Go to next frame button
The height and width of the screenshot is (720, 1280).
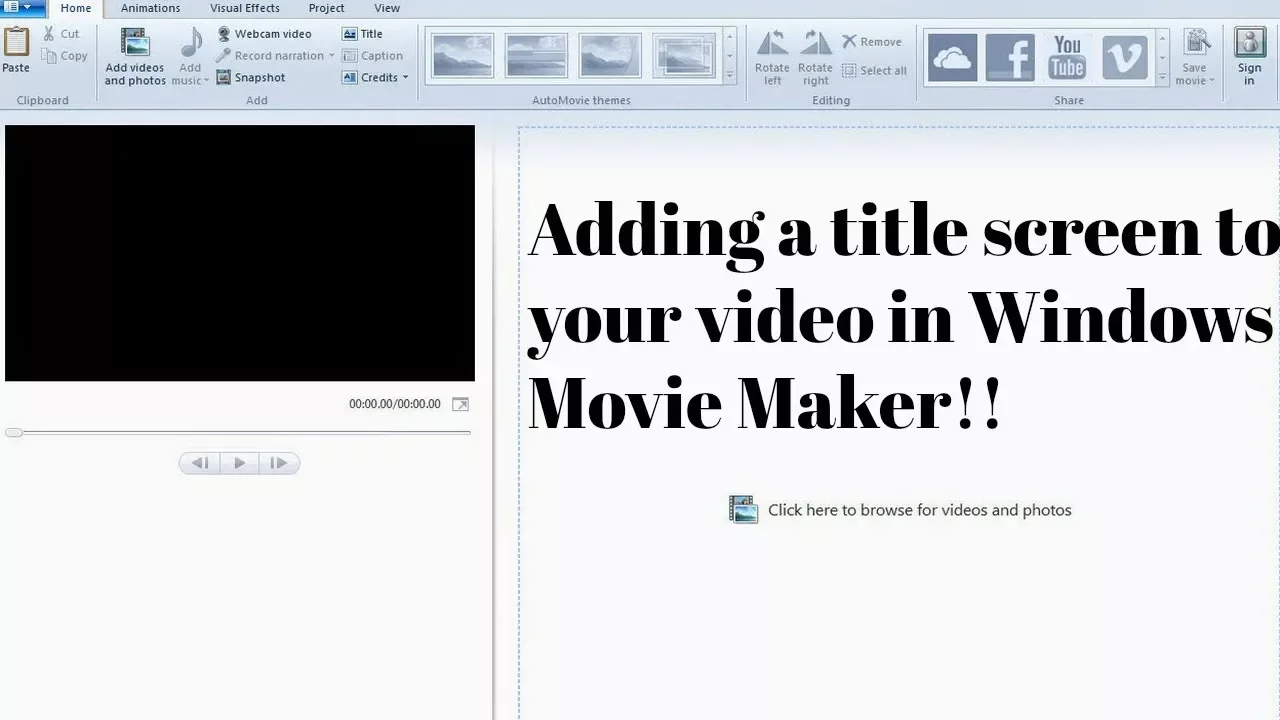(279, 463)
